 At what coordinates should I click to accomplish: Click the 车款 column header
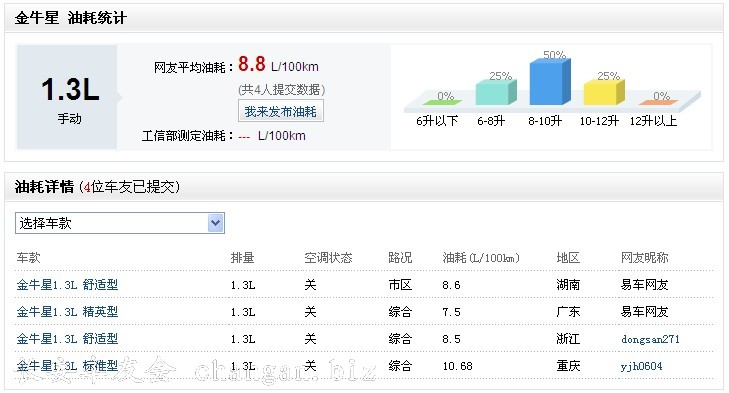pyautogui.click(x=28, y=258)
